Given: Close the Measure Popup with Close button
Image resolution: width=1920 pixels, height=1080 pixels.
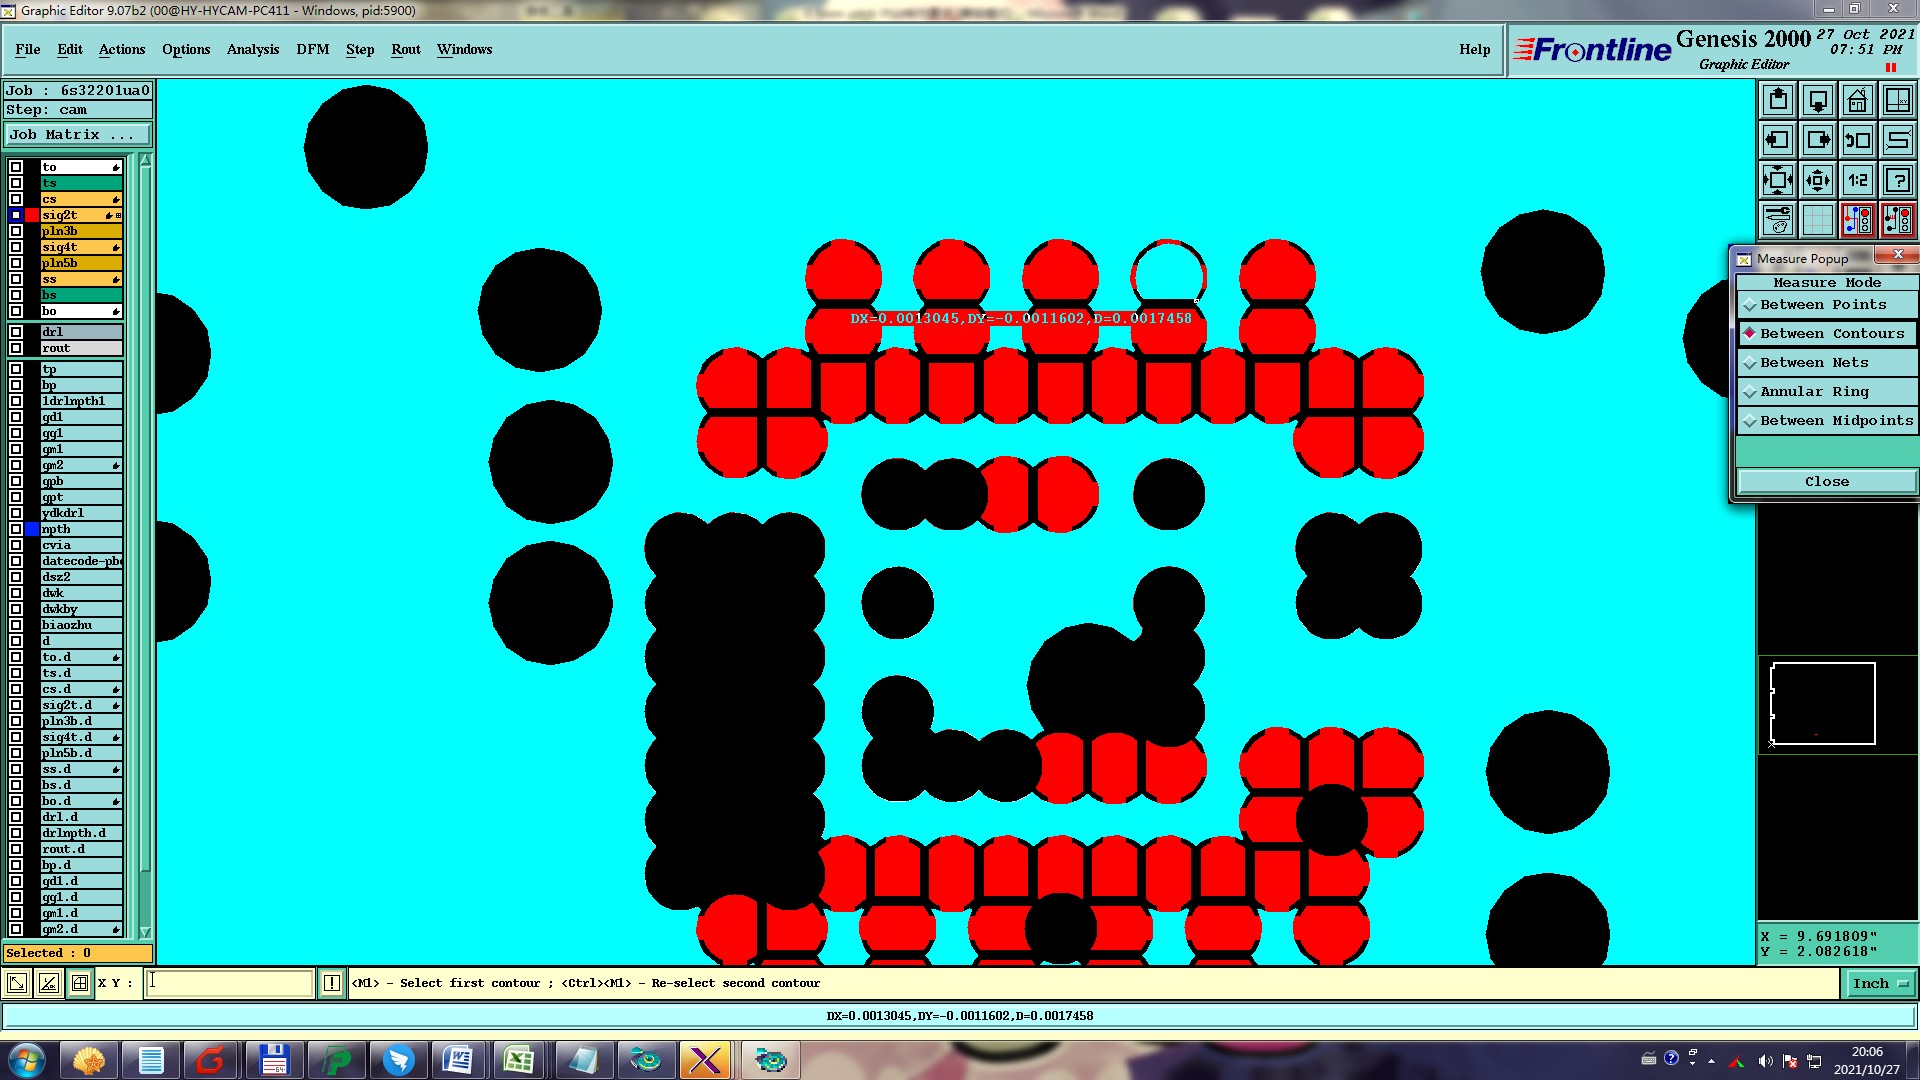Looking at the screenshot, I should (x=1826, y=482).
